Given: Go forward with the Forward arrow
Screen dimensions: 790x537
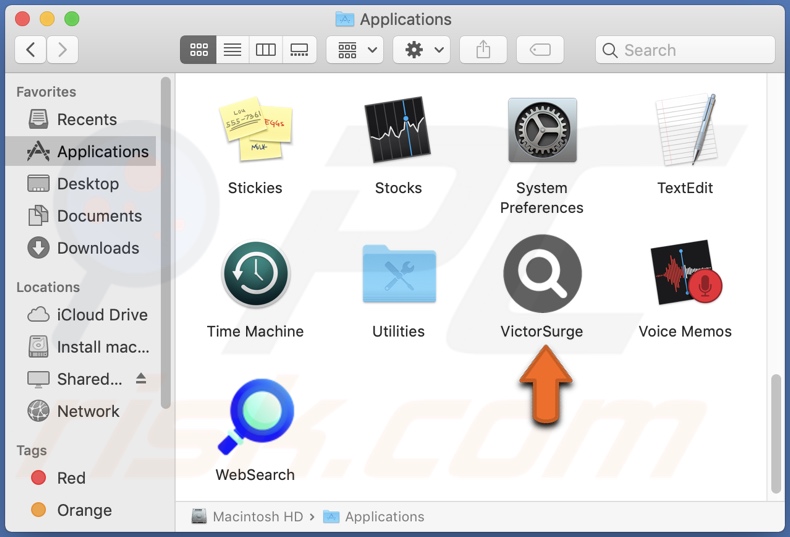Looking at the screenshot, I should (62, 50).
